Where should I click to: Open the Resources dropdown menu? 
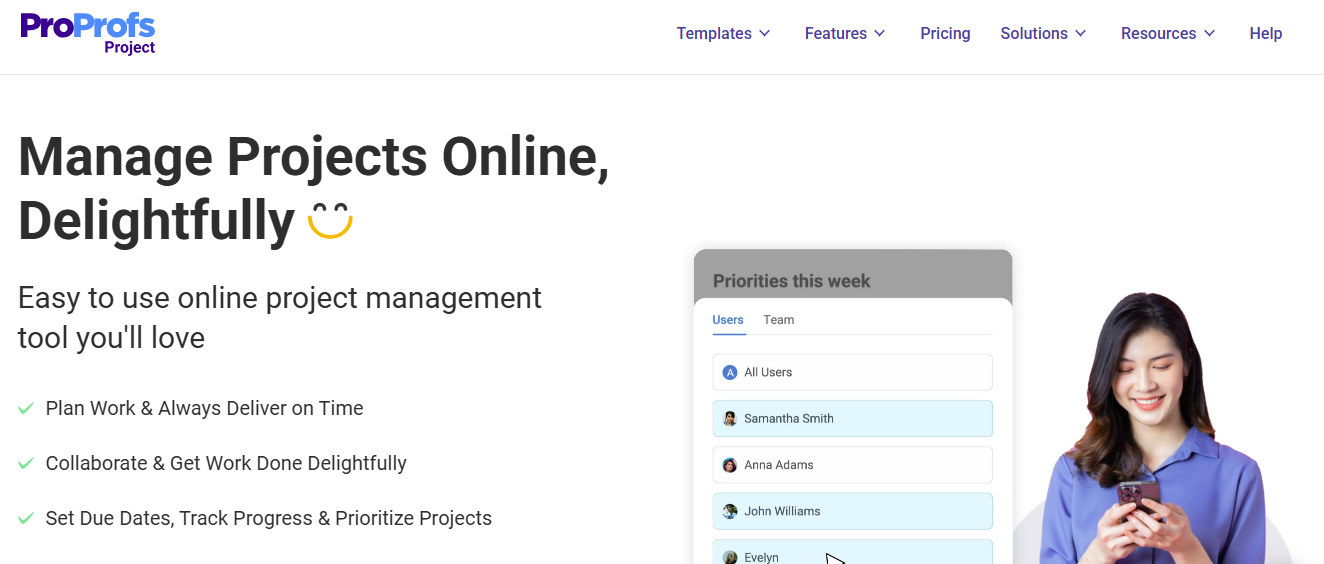click(x=1168, y=33)
